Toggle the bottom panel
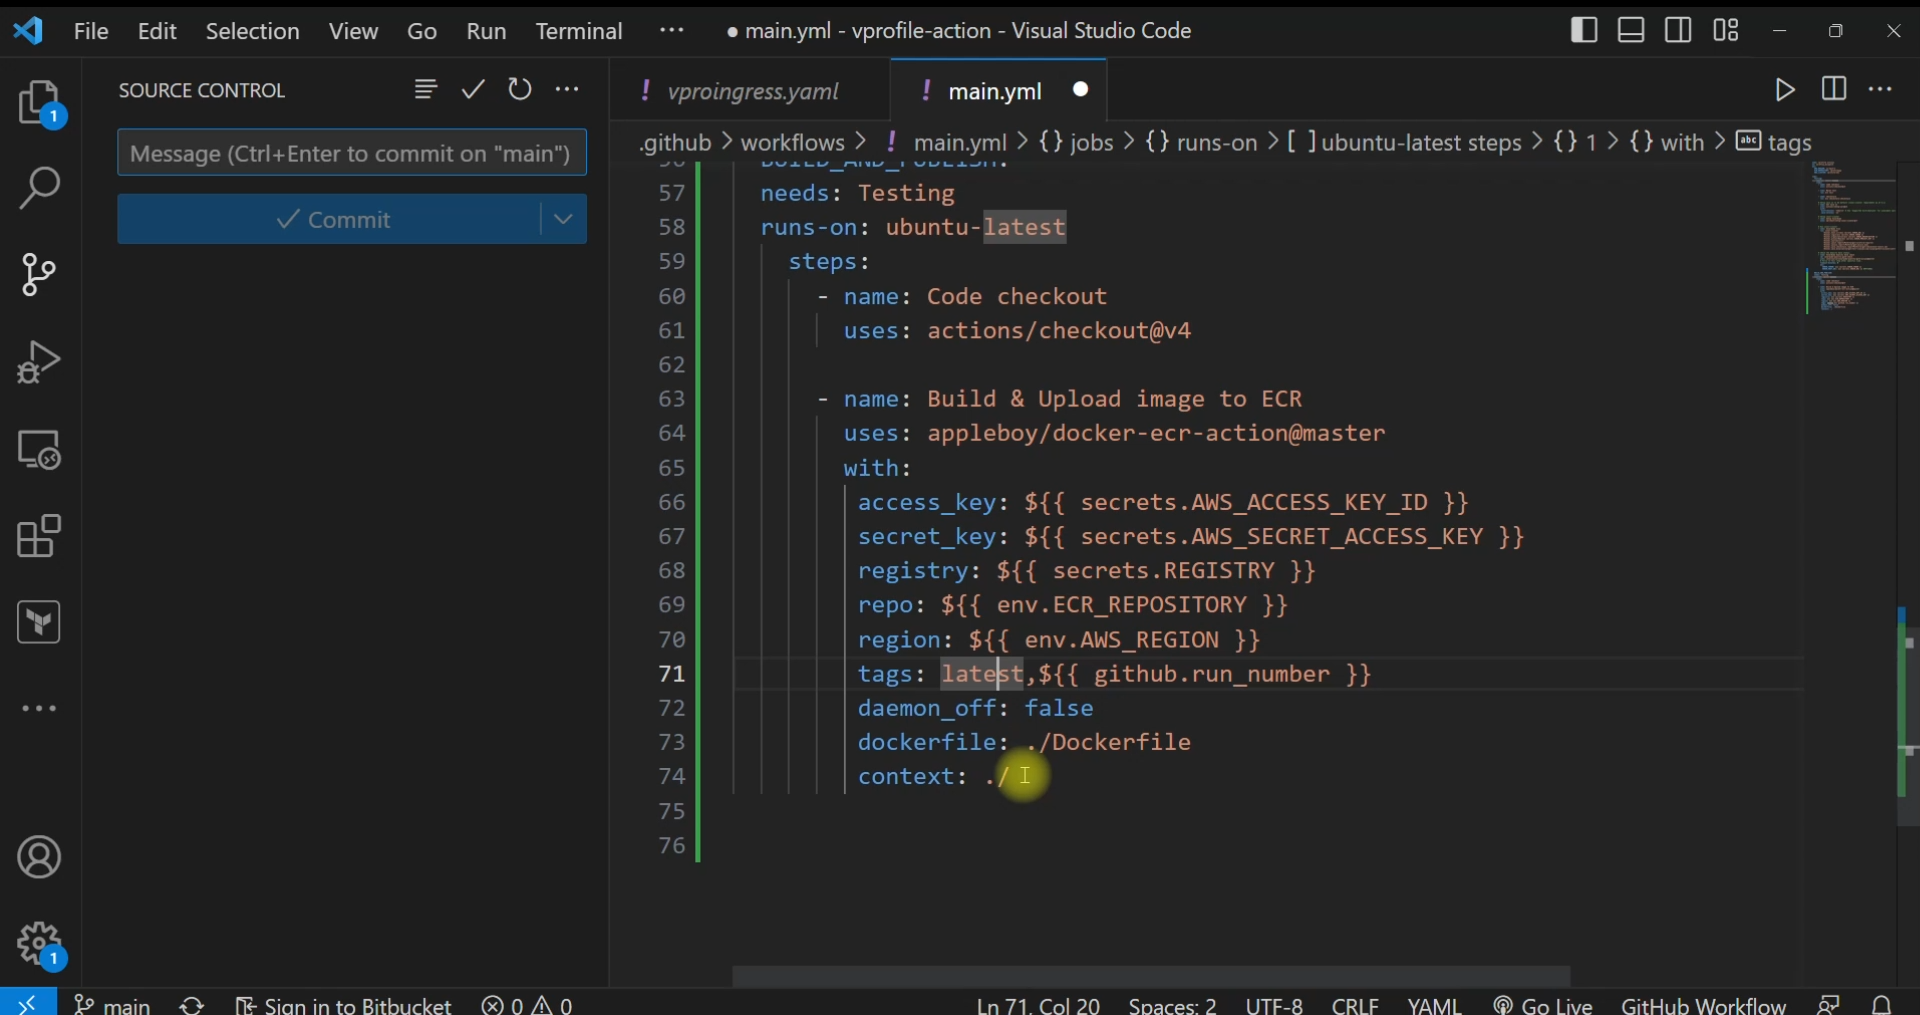This screenshot has width=1920, height=1015. point(1631,30)
